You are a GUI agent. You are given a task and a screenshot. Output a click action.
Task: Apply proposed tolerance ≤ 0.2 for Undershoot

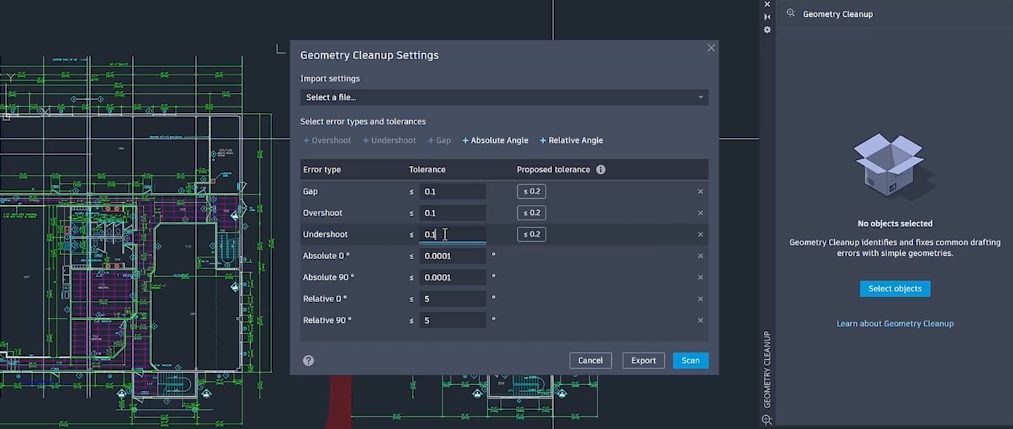(531, 234)
